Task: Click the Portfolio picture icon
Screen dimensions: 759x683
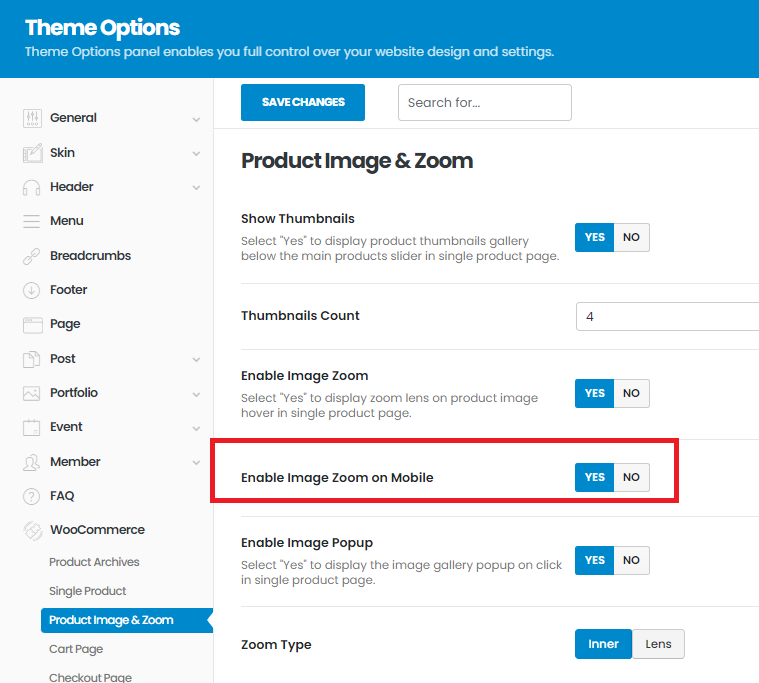Action: coord(32,394)
